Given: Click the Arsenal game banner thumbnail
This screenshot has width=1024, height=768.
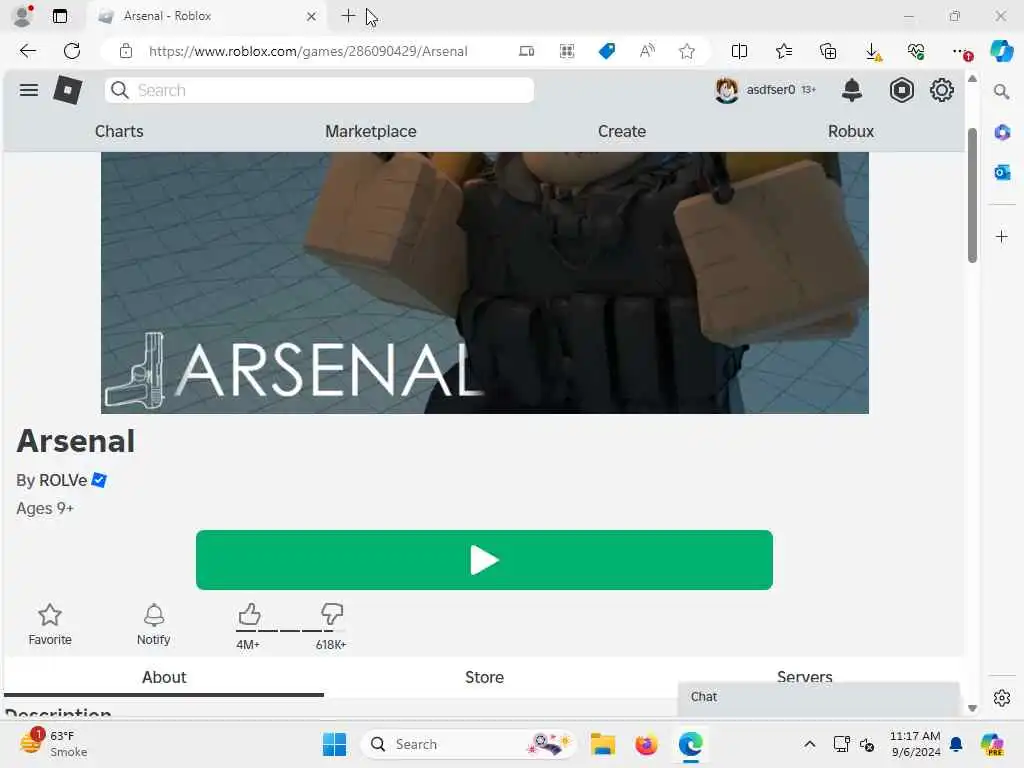Looking at the screenshot, I should (x=485, y=283).
